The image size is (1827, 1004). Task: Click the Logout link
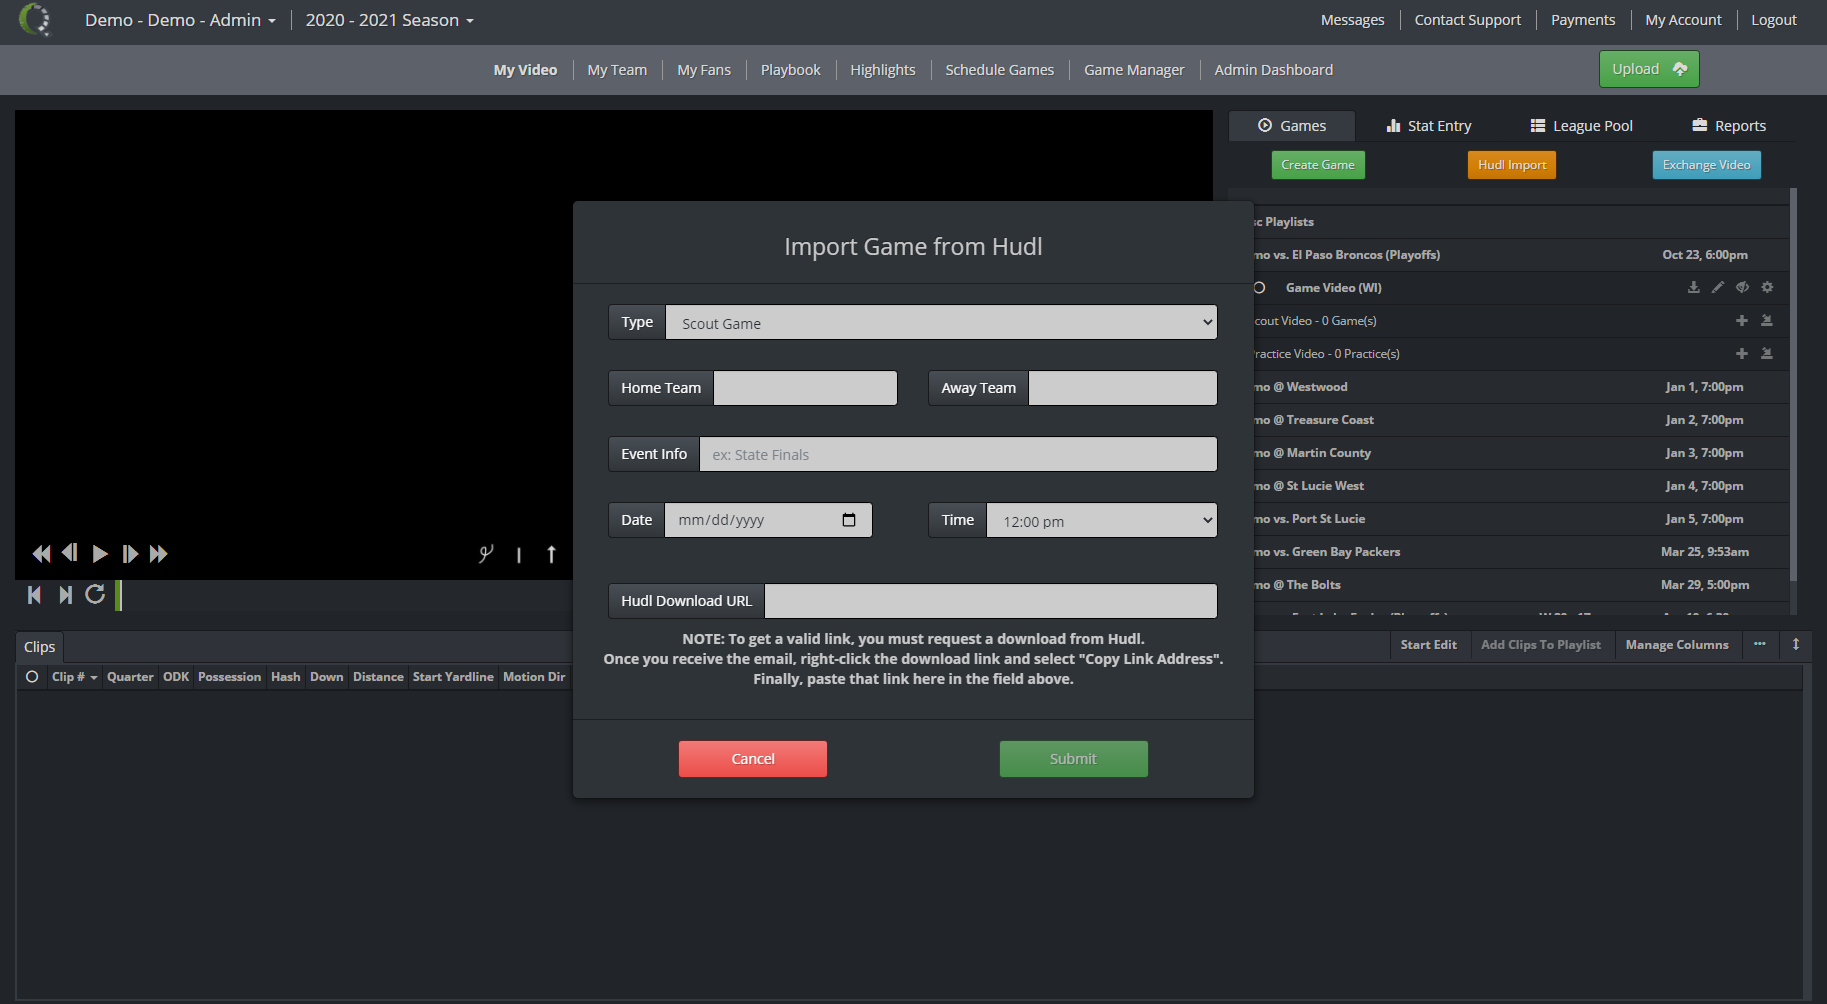click(x=1774, y=20)
